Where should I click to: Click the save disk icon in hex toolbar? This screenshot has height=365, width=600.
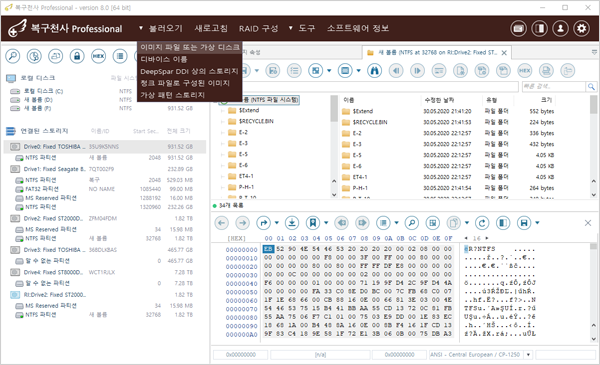524,223
